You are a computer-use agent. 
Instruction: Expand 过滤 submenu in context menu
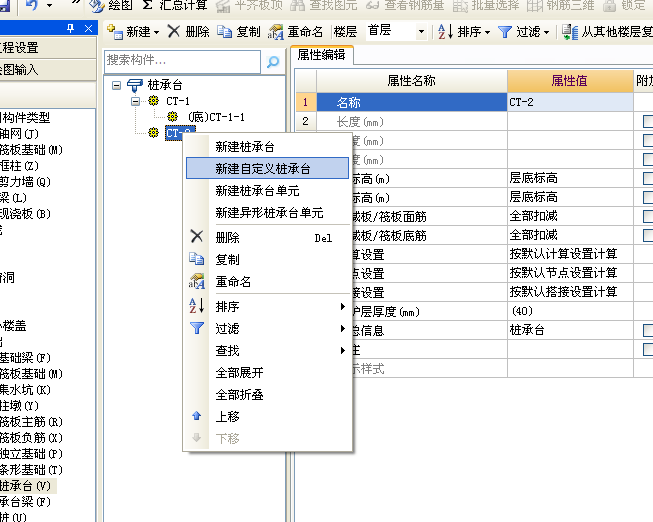(343, 328)
